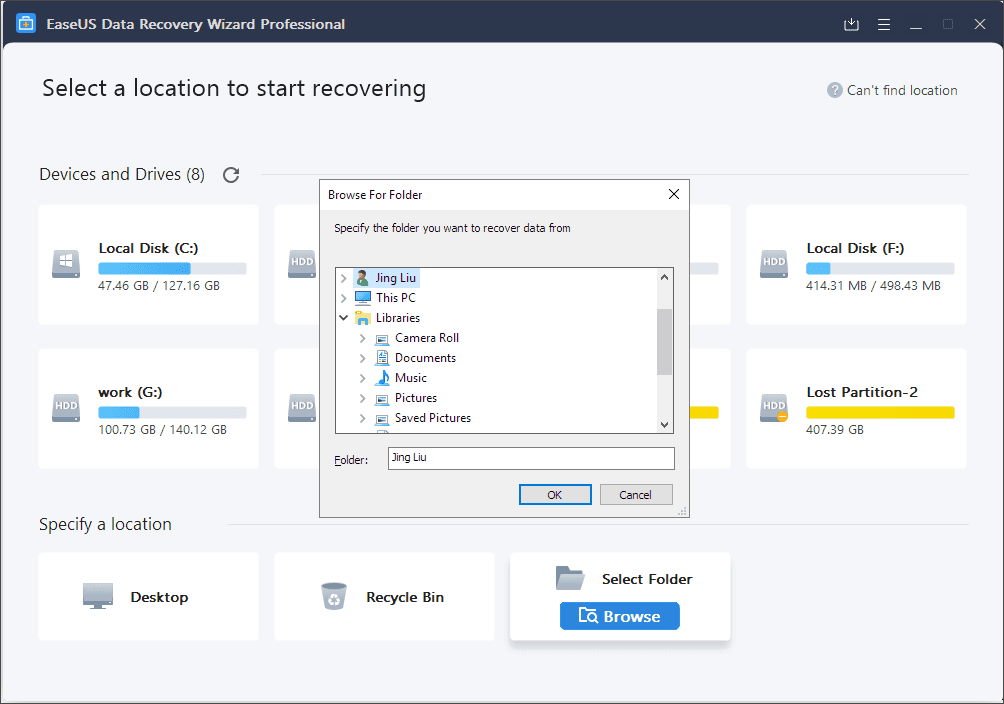Click the folder tree scroll down arrow
Image resolution: width=1004 pixels, height=704 pixels.
click(x=665, y=425)
